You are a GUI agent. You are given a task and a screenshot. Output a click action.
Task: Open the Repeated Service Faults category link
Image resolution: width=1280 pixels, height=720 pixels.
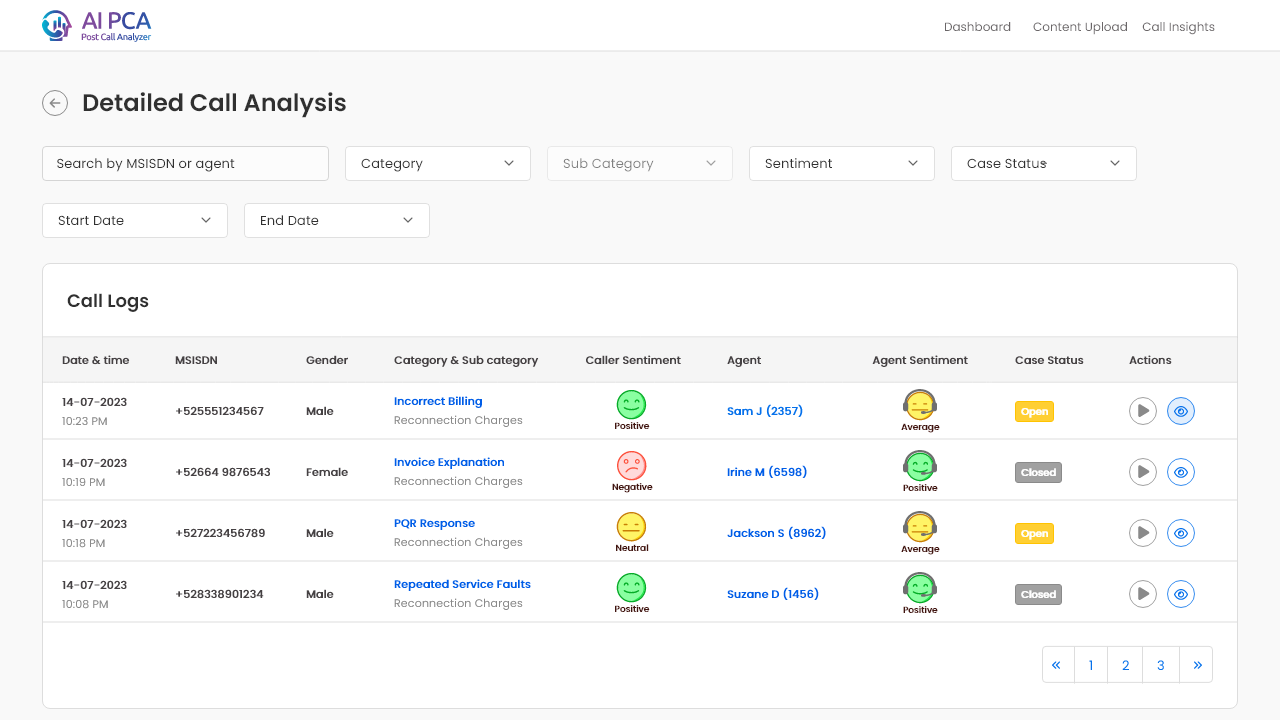click(462, 584)
